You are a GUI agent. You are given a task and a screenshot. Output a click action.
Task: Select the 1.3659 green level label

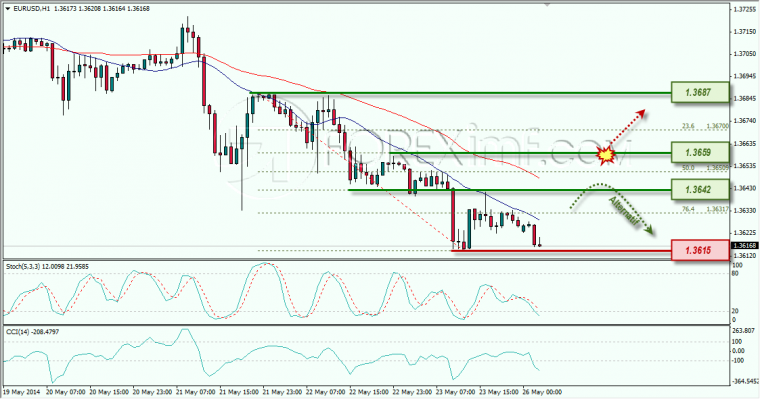pos(700,153)
